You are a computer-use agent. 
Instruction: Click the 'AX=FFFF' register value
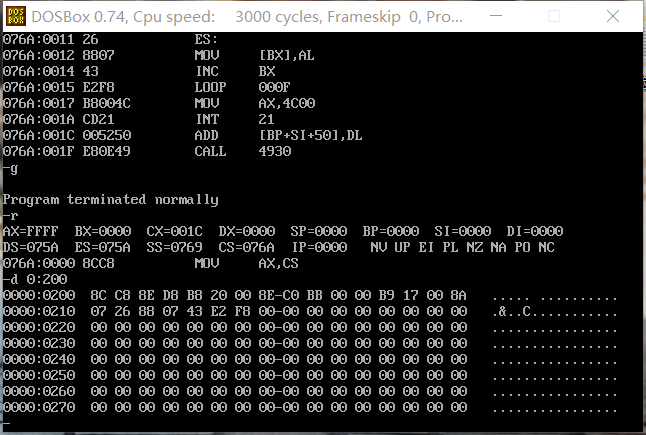click(x=30, y=231)
